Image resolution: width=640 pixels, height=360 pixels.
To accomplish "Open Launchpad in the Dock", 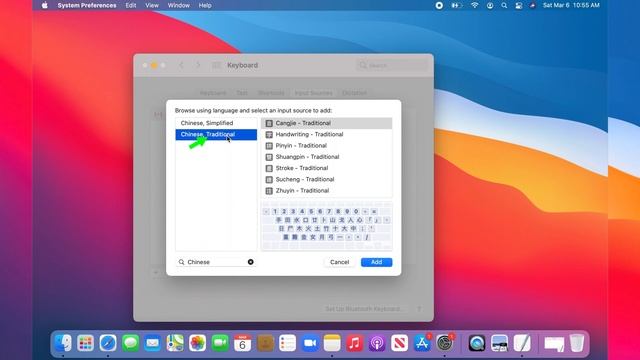I will click(85, 343).
